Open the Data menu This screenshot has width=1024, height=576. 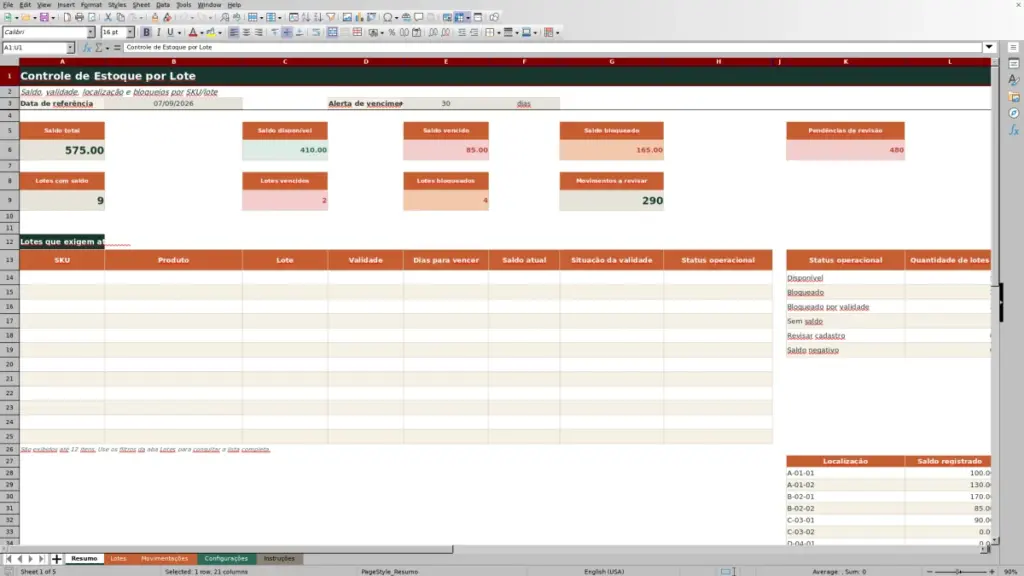163,5
